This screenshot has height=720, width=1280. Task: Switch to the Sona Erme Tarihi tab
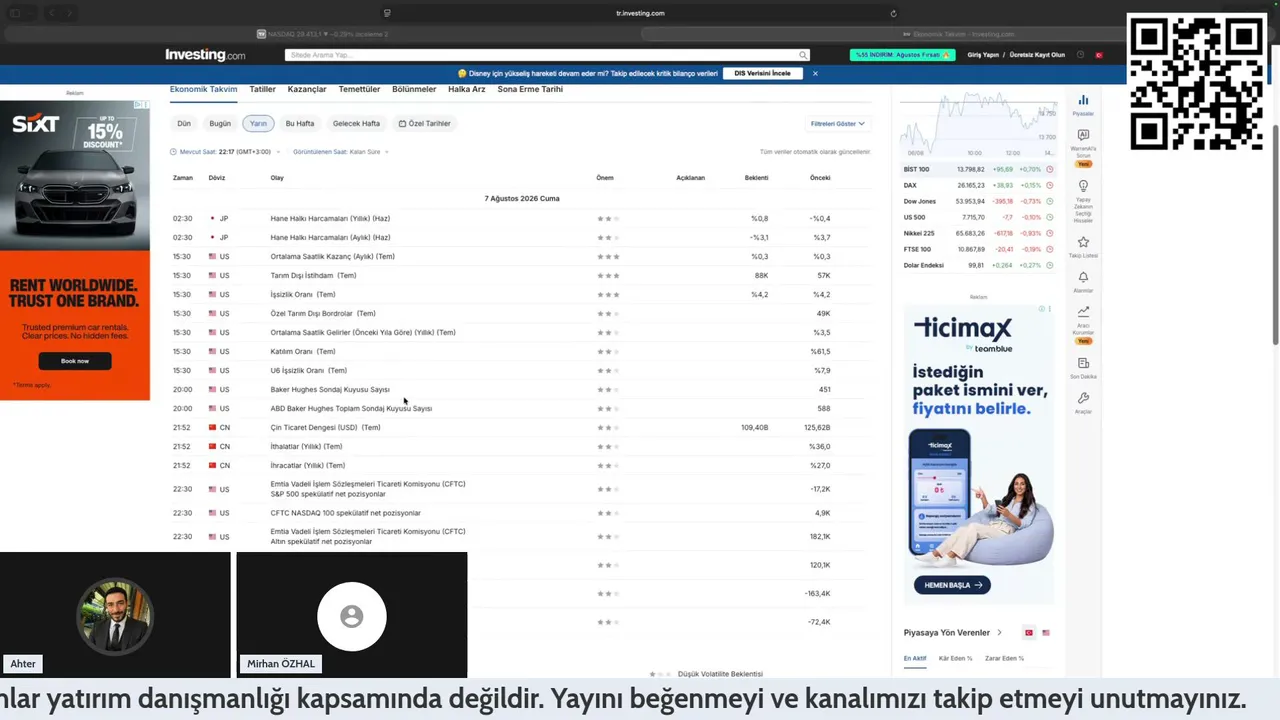[x=530, y=89]
